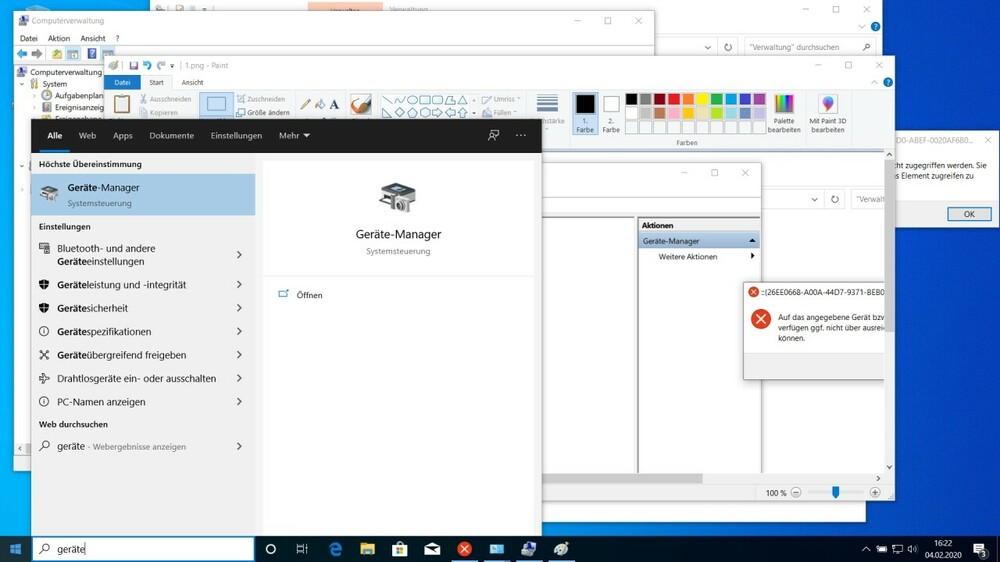Click the feedback icon in search panel
The width and height of the screenshot is (1000, 562).
pyautogui.click(x=493, y=135)
